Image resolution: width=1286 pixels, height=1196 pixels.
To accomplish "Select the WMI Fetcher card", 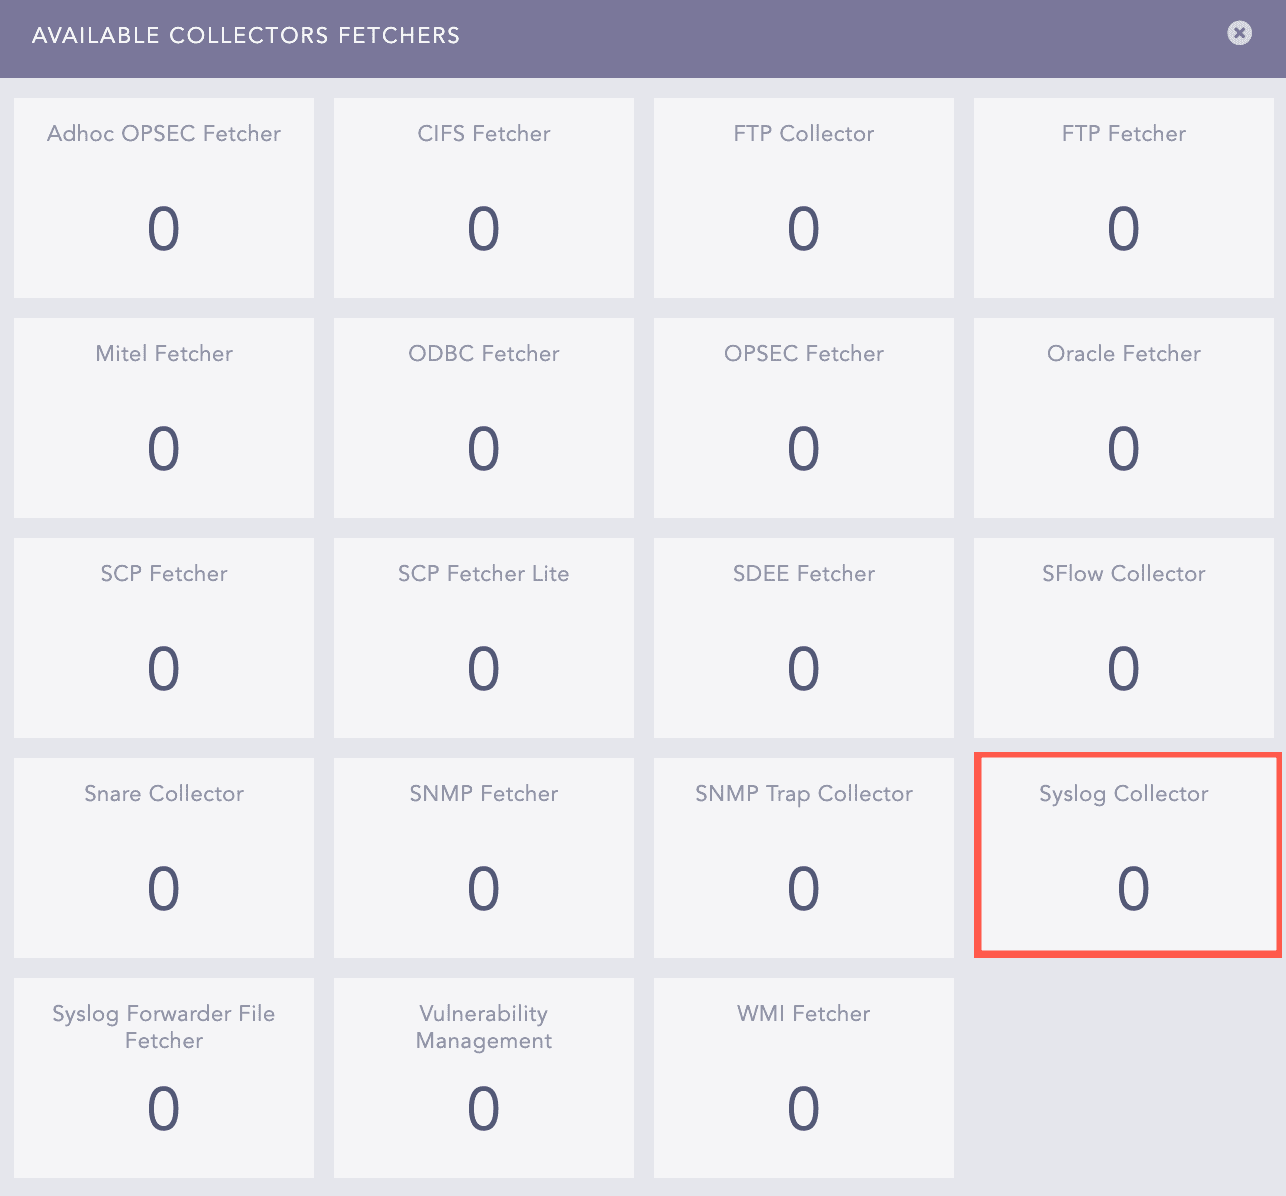I will (803, 1077).
